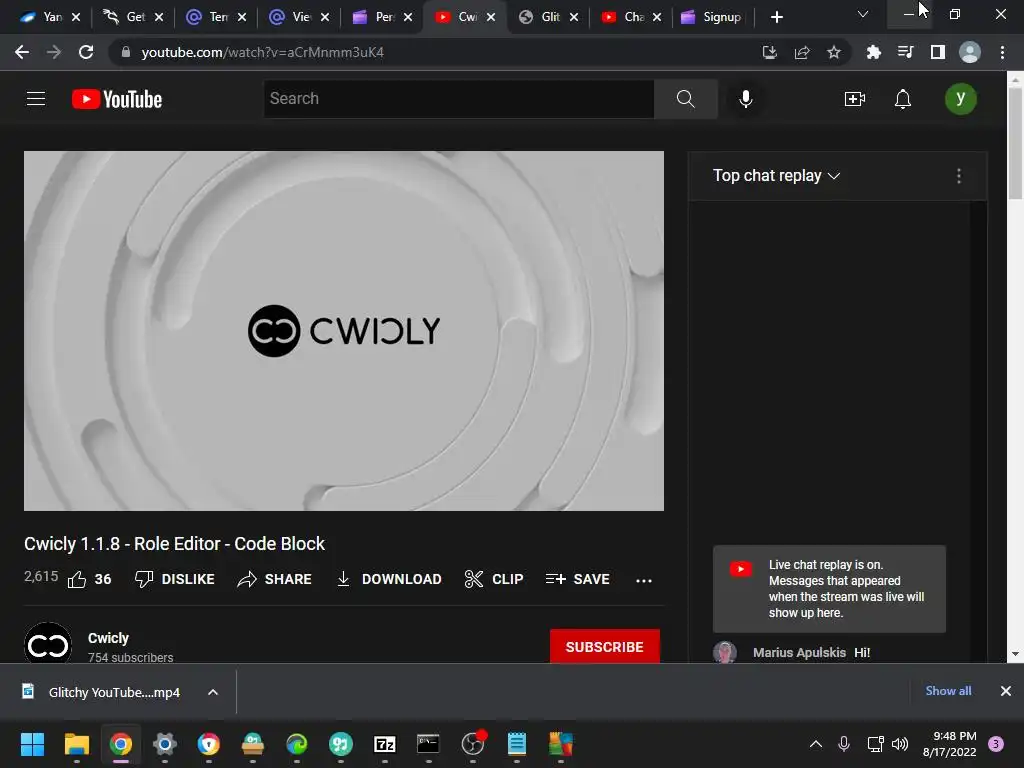The height and width of the screenshot is (768, 1024).
Task: Bookmark this page with the star
Action: coord(834,52)
